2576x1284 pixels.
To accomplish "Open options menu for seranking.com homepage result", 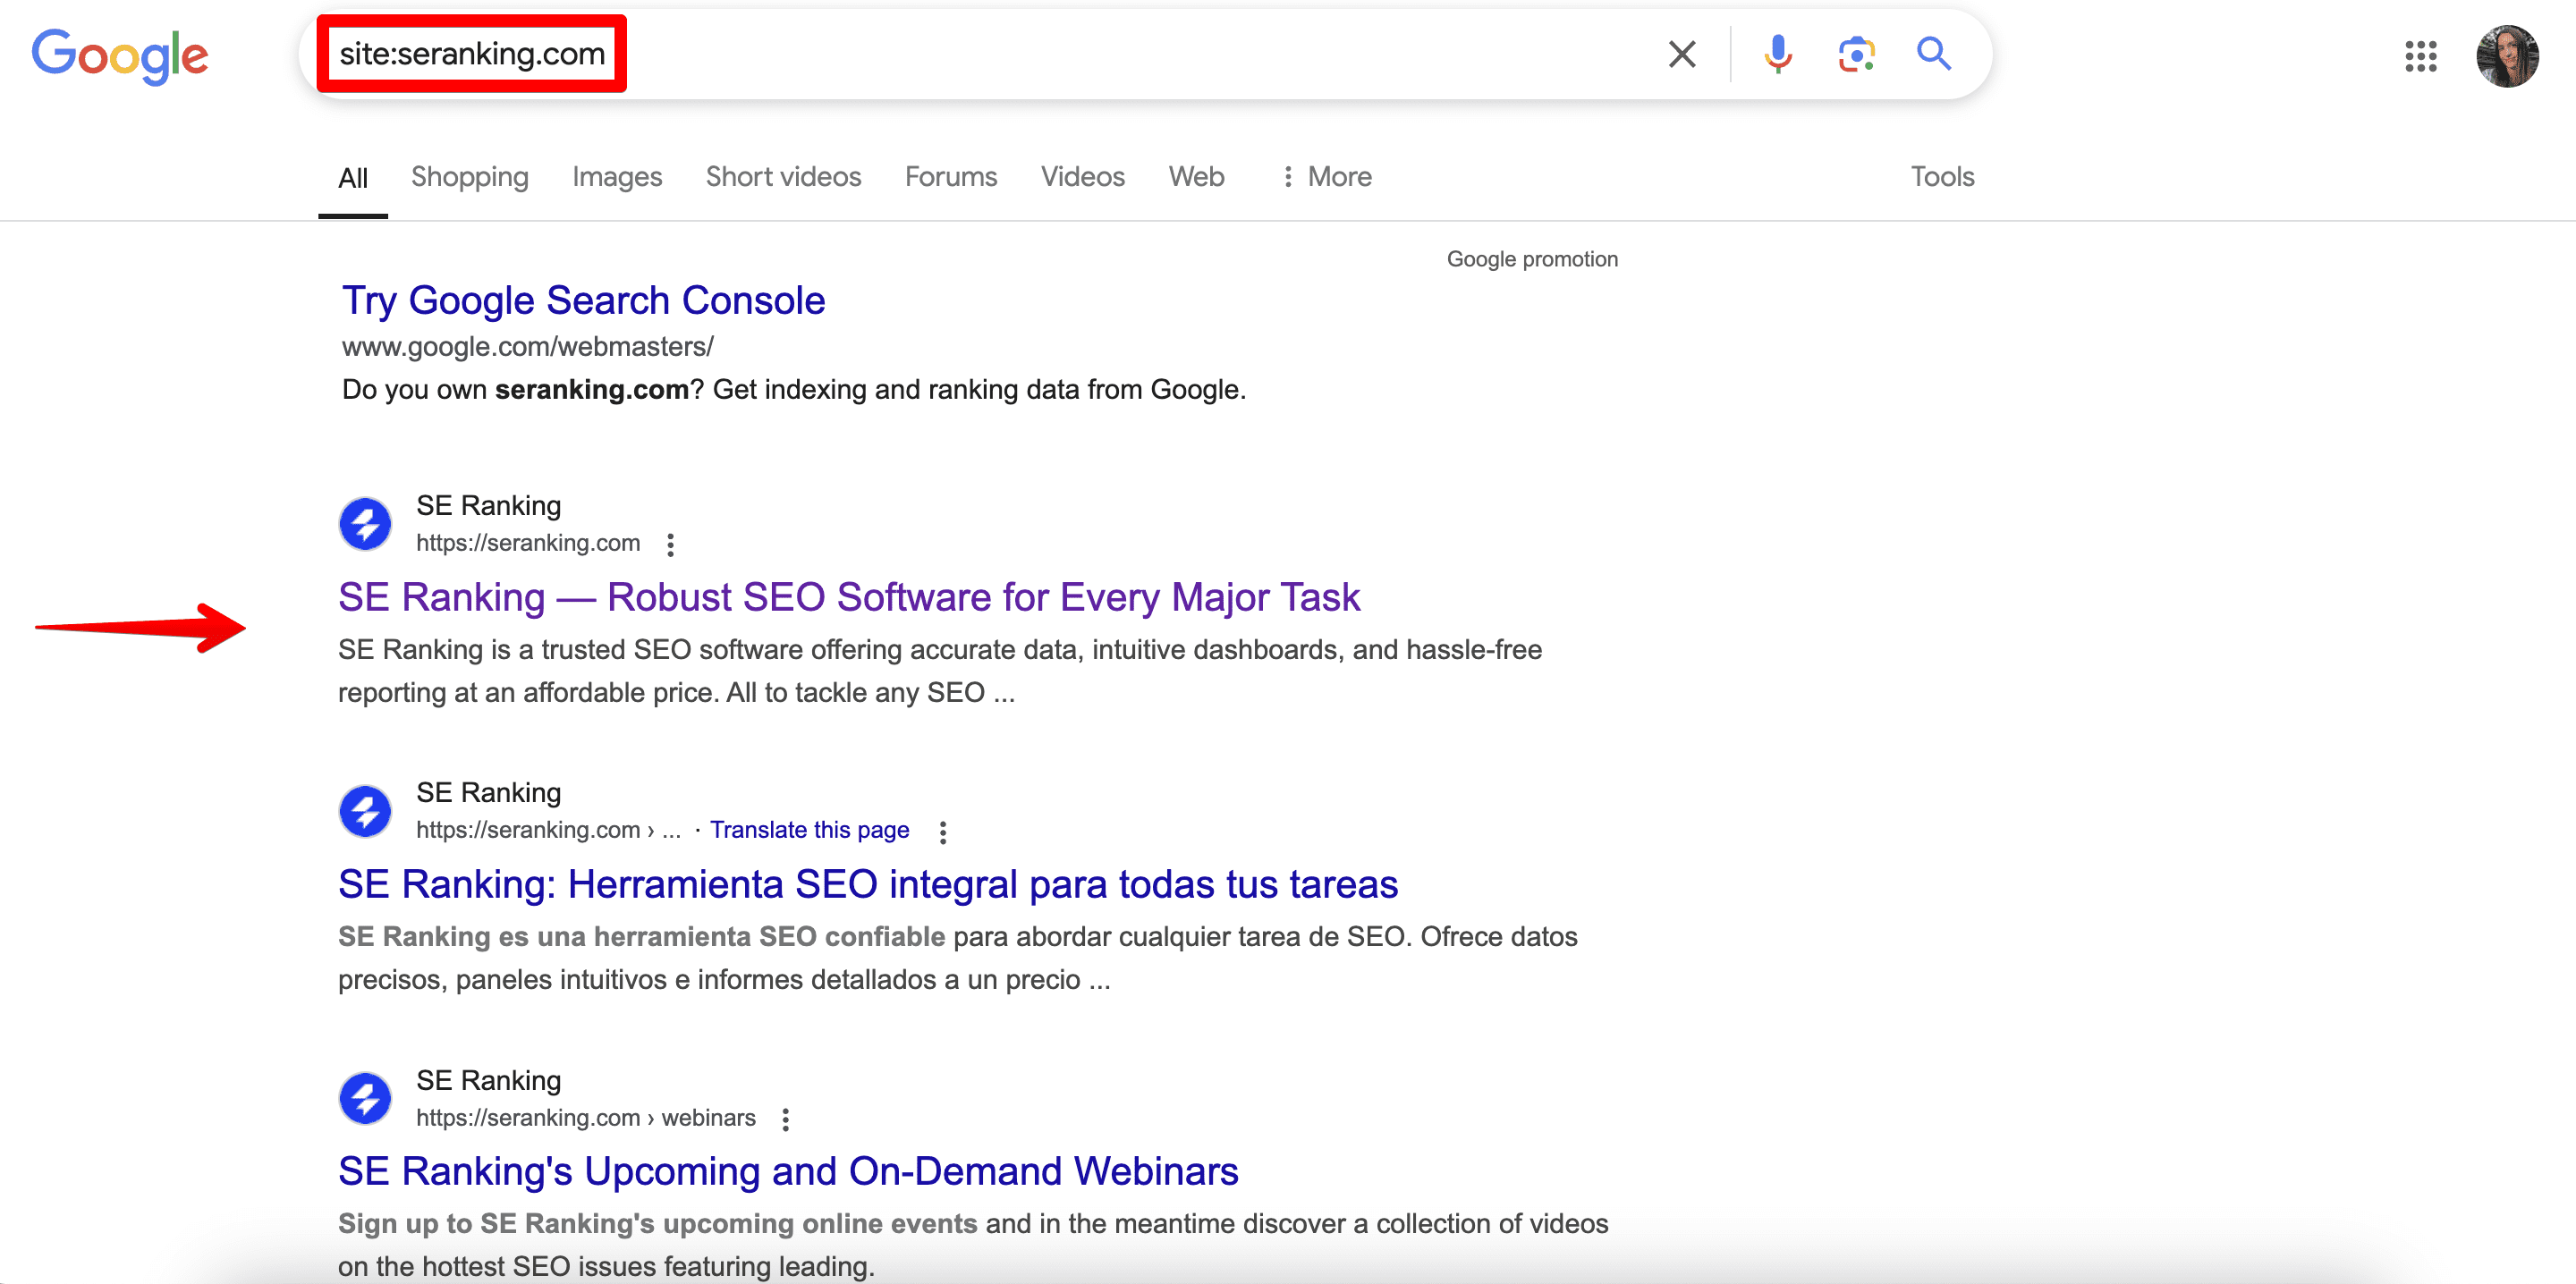I will coord(671,544).
